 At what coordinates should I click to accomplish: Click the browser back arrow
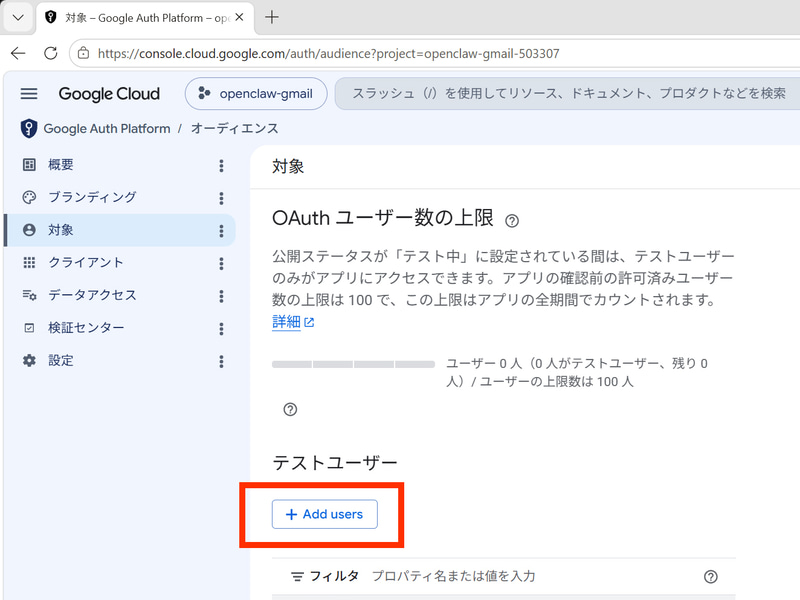point(18,53)
